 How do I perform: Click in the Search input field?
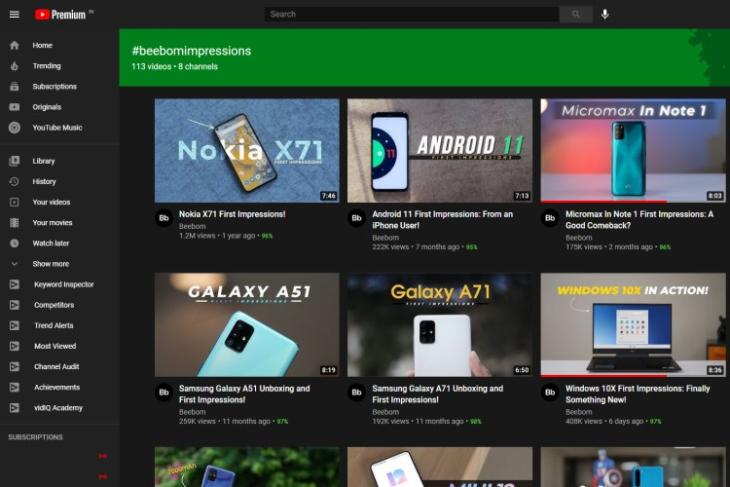point(412,14)
